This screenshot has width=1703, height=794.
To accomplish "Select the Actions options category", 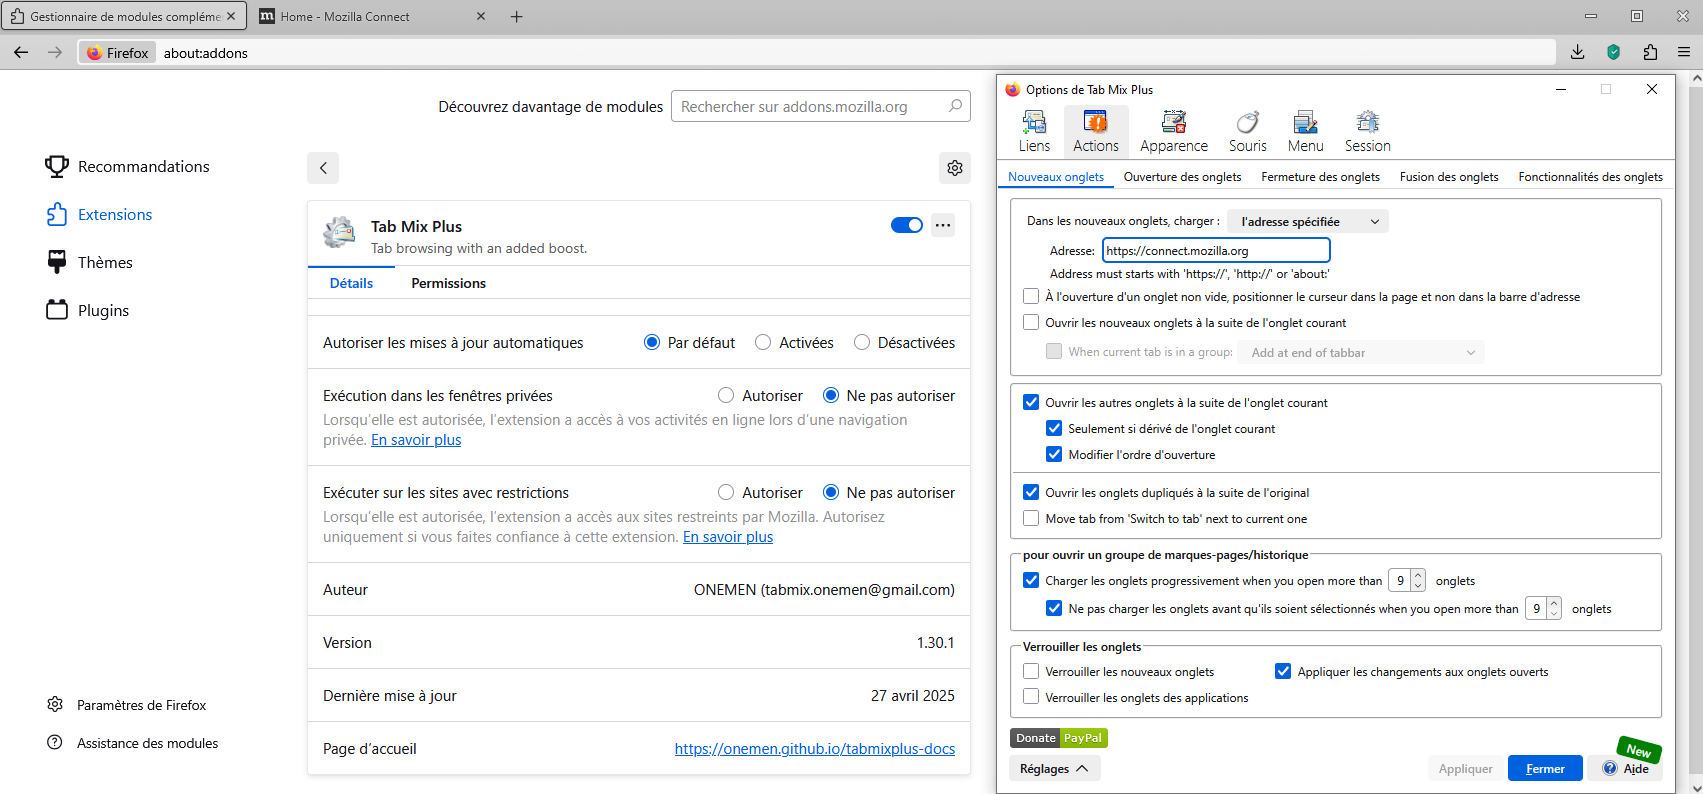I will coord(1096,132).
